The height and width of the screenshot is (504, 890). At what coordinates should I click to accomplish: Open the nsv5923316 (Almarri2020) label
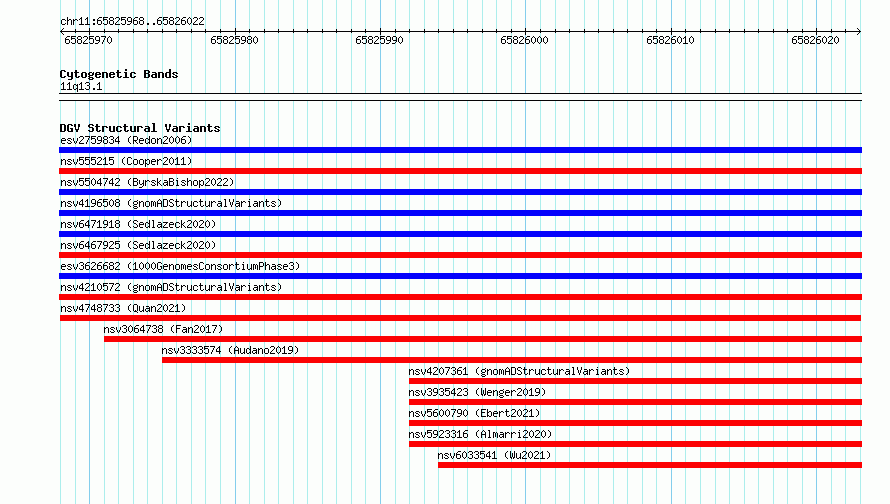coord(480,434)
